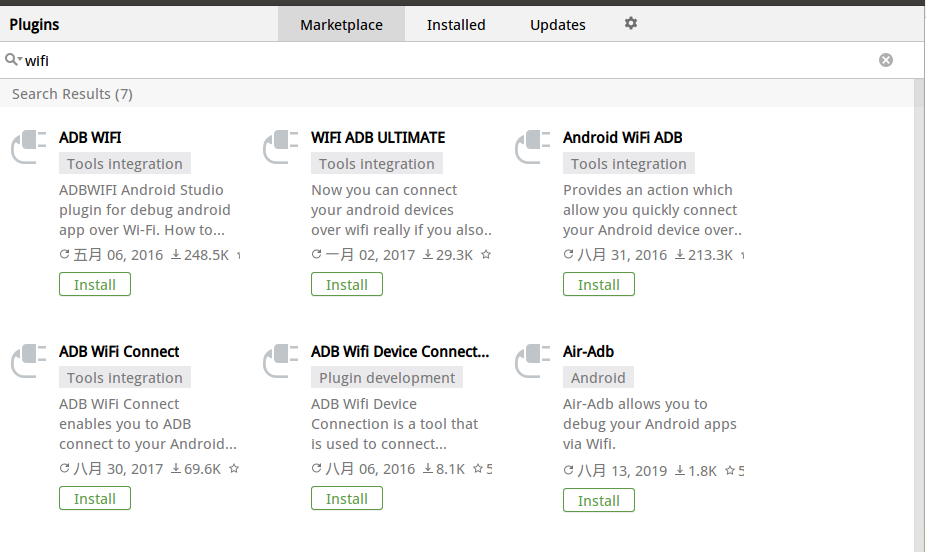Click the WIFI ADB ULTIMATE plugin icon
The image size is (926, 552).
click(281, 146)
